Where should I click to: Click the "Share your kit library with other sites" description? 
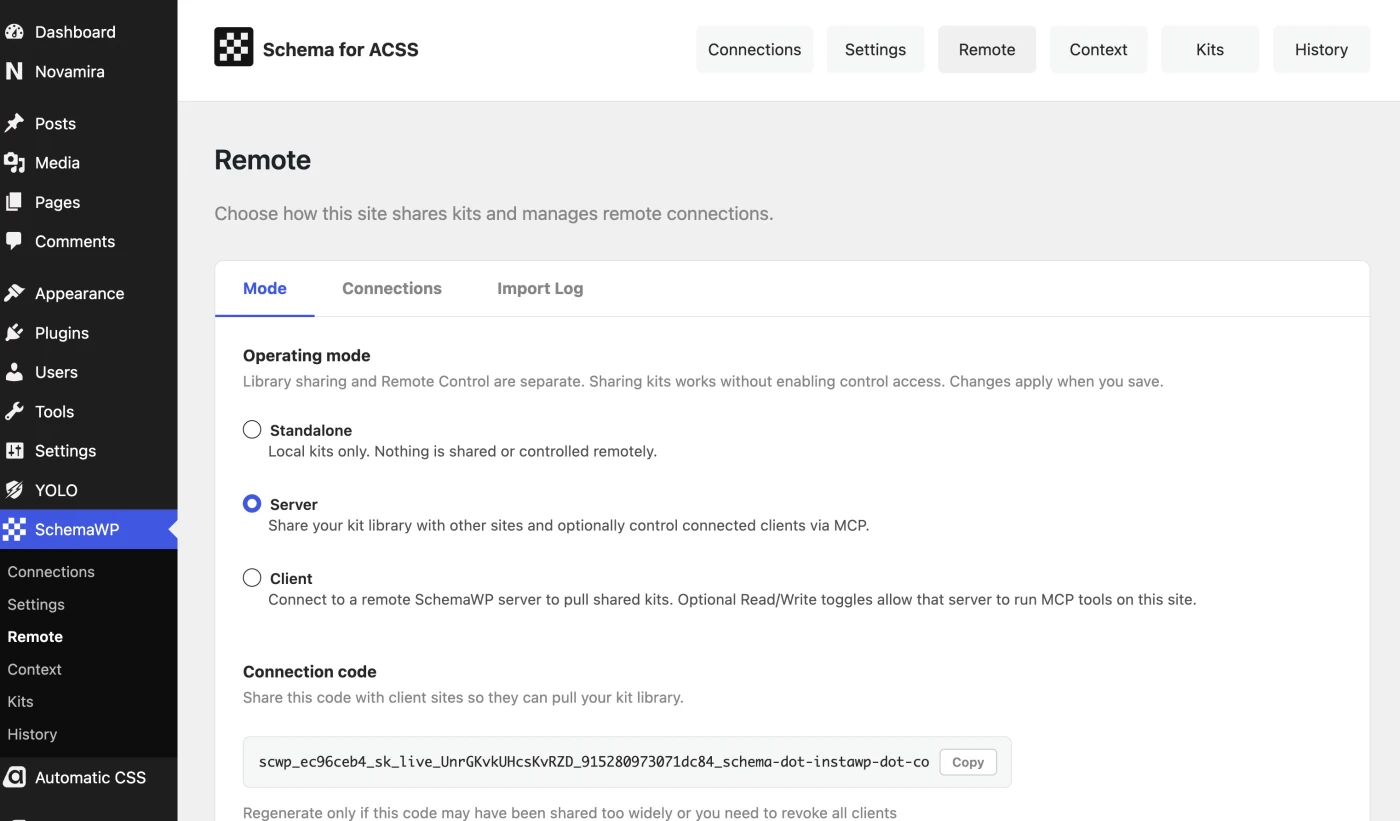click(x=569, y=525)
